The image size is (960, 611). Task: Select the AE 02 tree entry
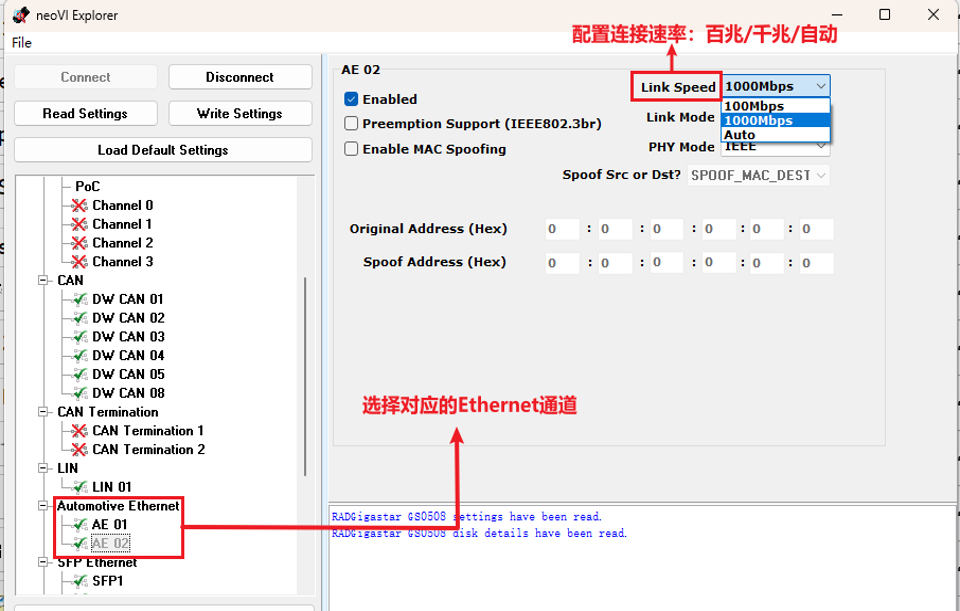click(x=110, y=543)
